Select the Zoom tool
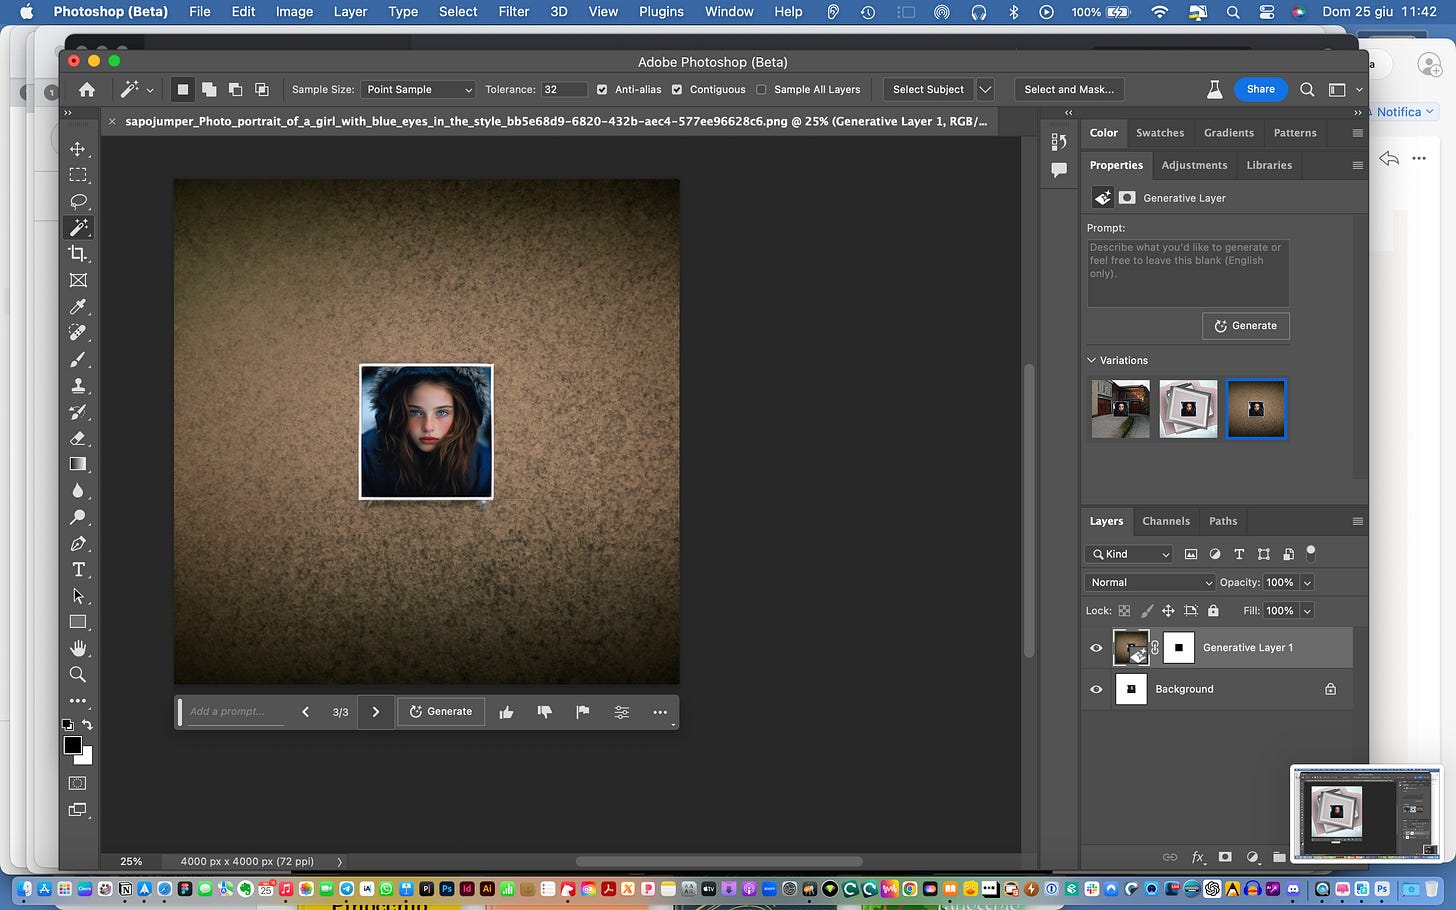1456x910 pixels. click(x=78, y=675)
